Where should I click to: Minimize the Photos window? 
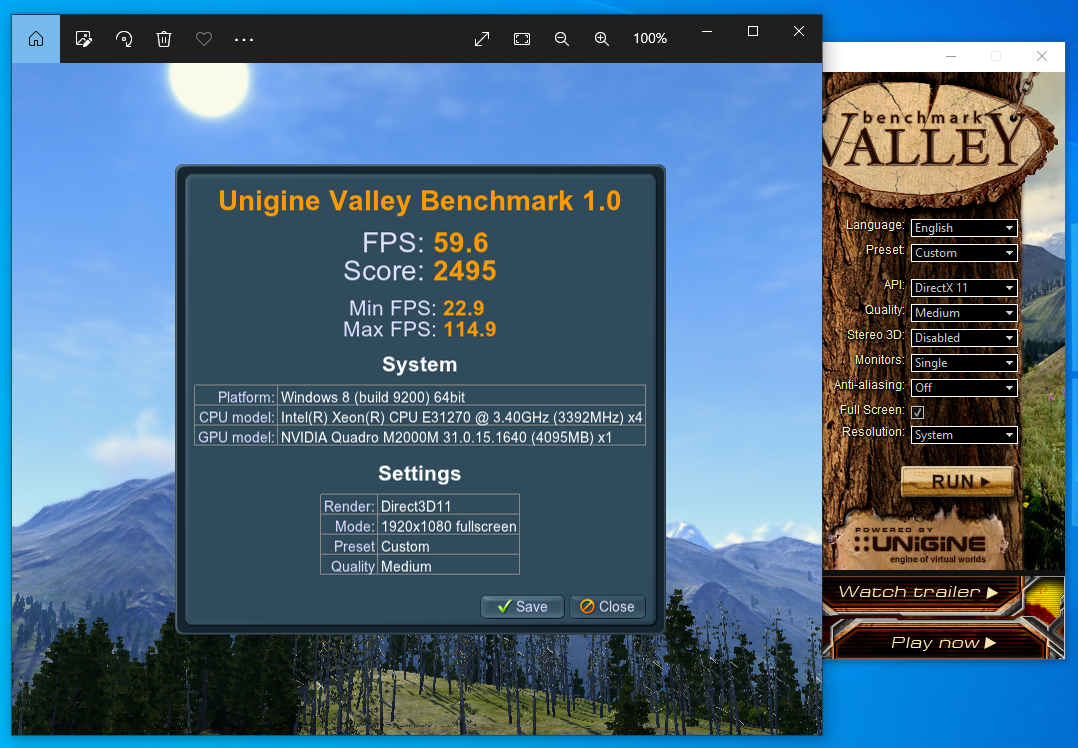tap(707, 32)
